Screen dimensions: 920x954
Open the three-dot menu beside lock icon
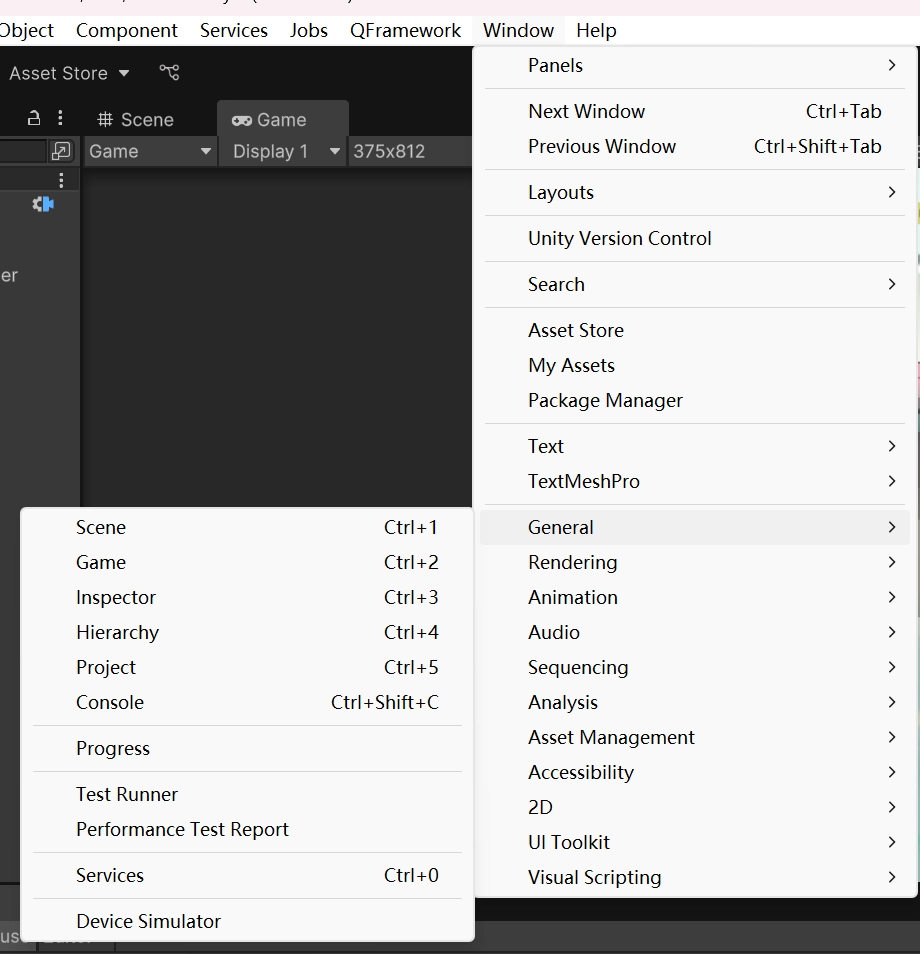click(x=60, y=118)
